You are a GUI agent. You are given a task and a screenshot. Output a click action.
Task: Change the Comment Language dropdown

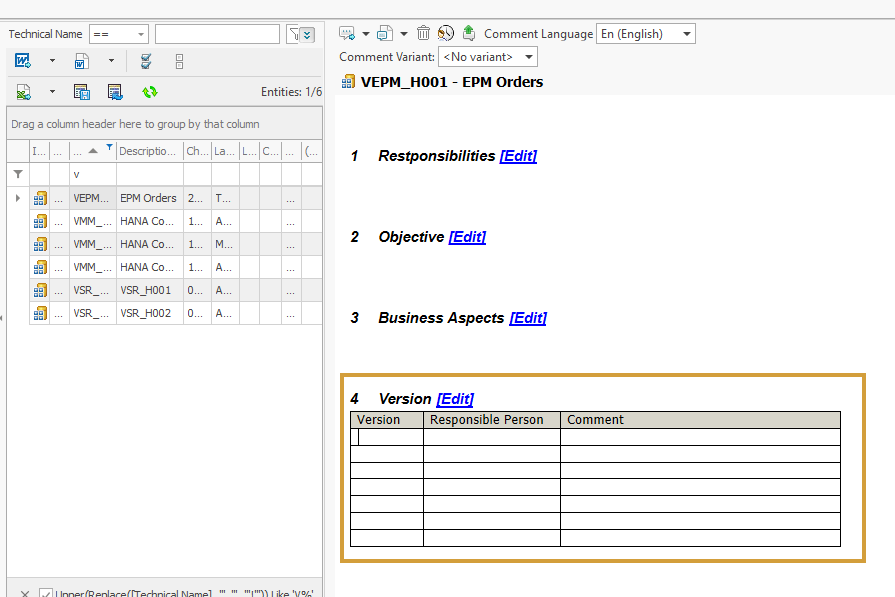[645, 33]
